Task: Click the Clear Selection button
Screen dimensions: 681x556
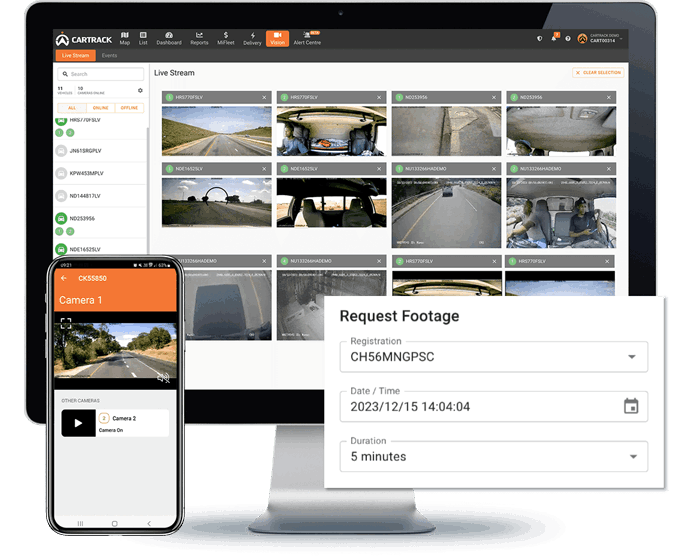Action: (x=598, y=73)
